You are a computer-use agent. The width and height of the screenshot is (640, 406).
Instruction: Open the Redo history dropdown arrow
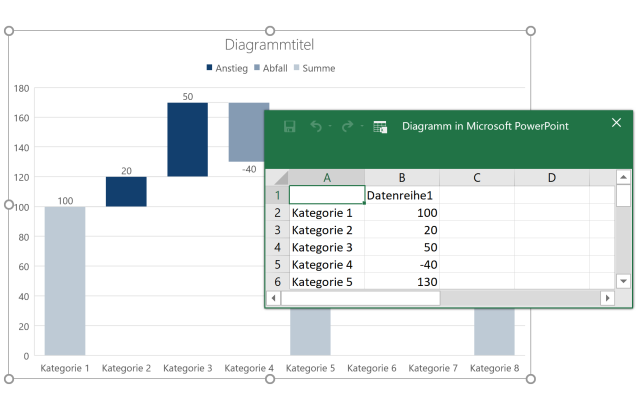[x=361, y=127]
